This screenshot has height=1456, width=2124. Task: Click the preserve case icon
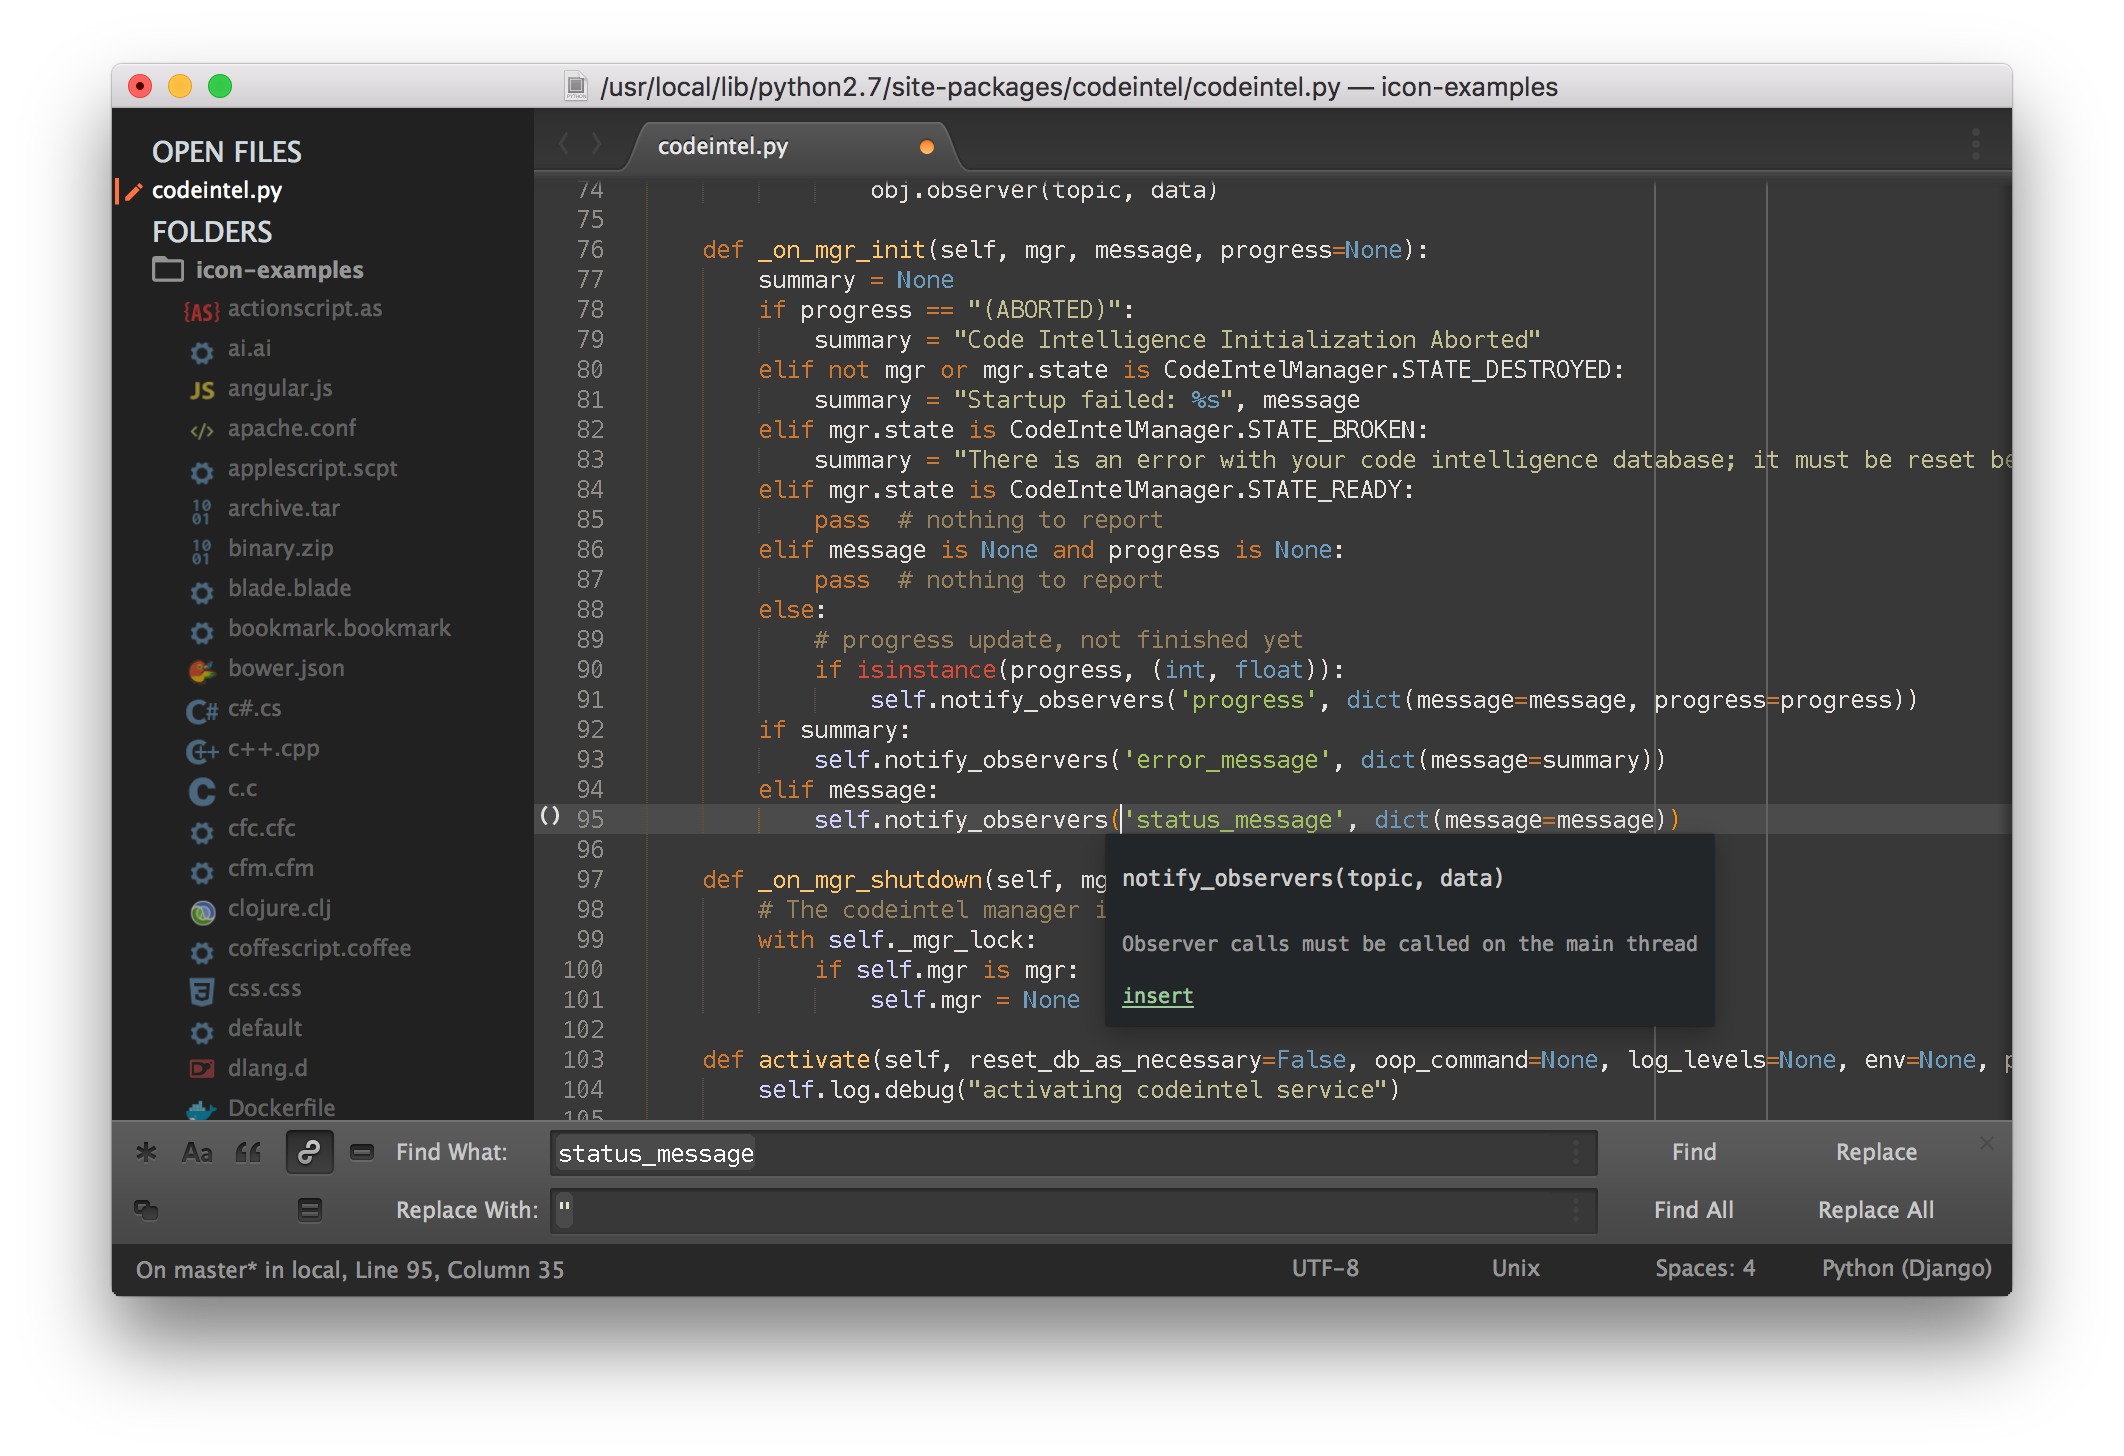[x=146, y=1210]
